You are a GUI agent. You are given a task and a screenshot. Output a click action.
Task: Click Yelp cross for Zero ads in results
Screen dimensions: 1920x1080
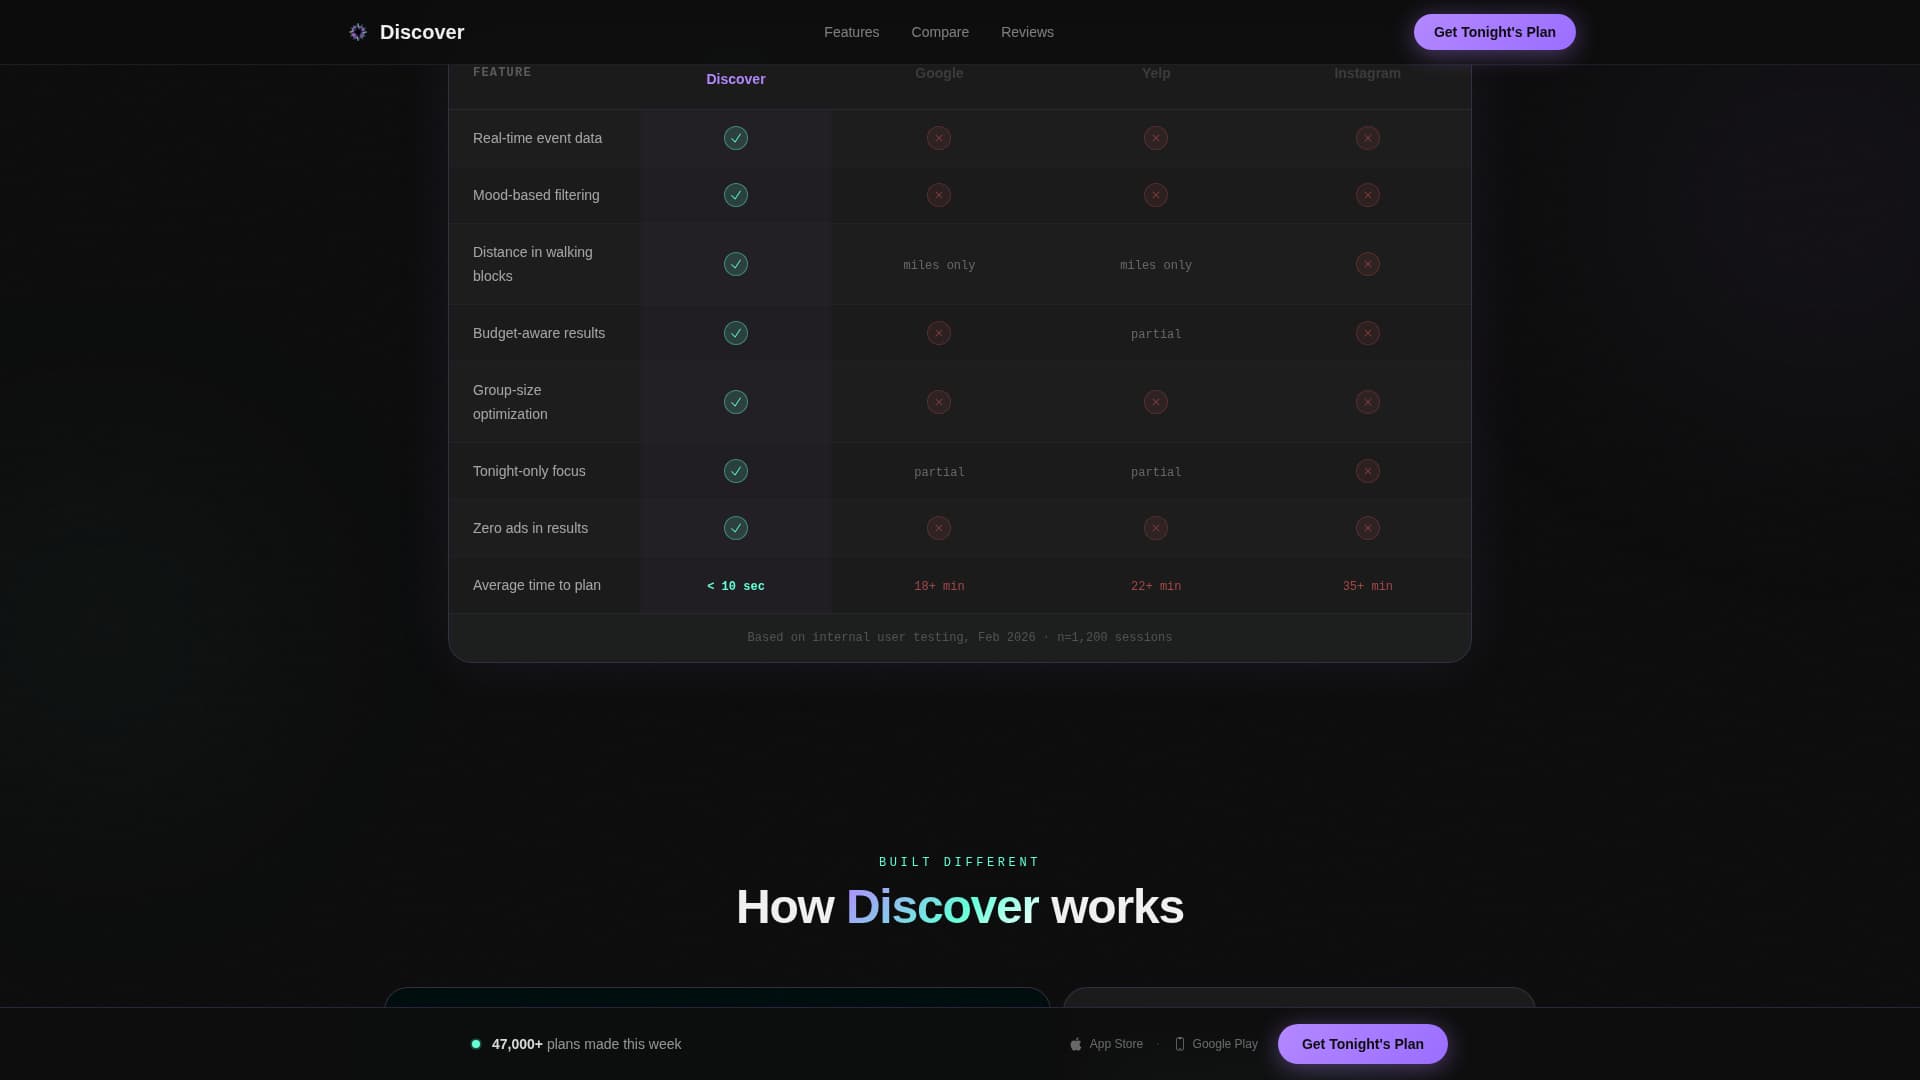point(1156,528)
